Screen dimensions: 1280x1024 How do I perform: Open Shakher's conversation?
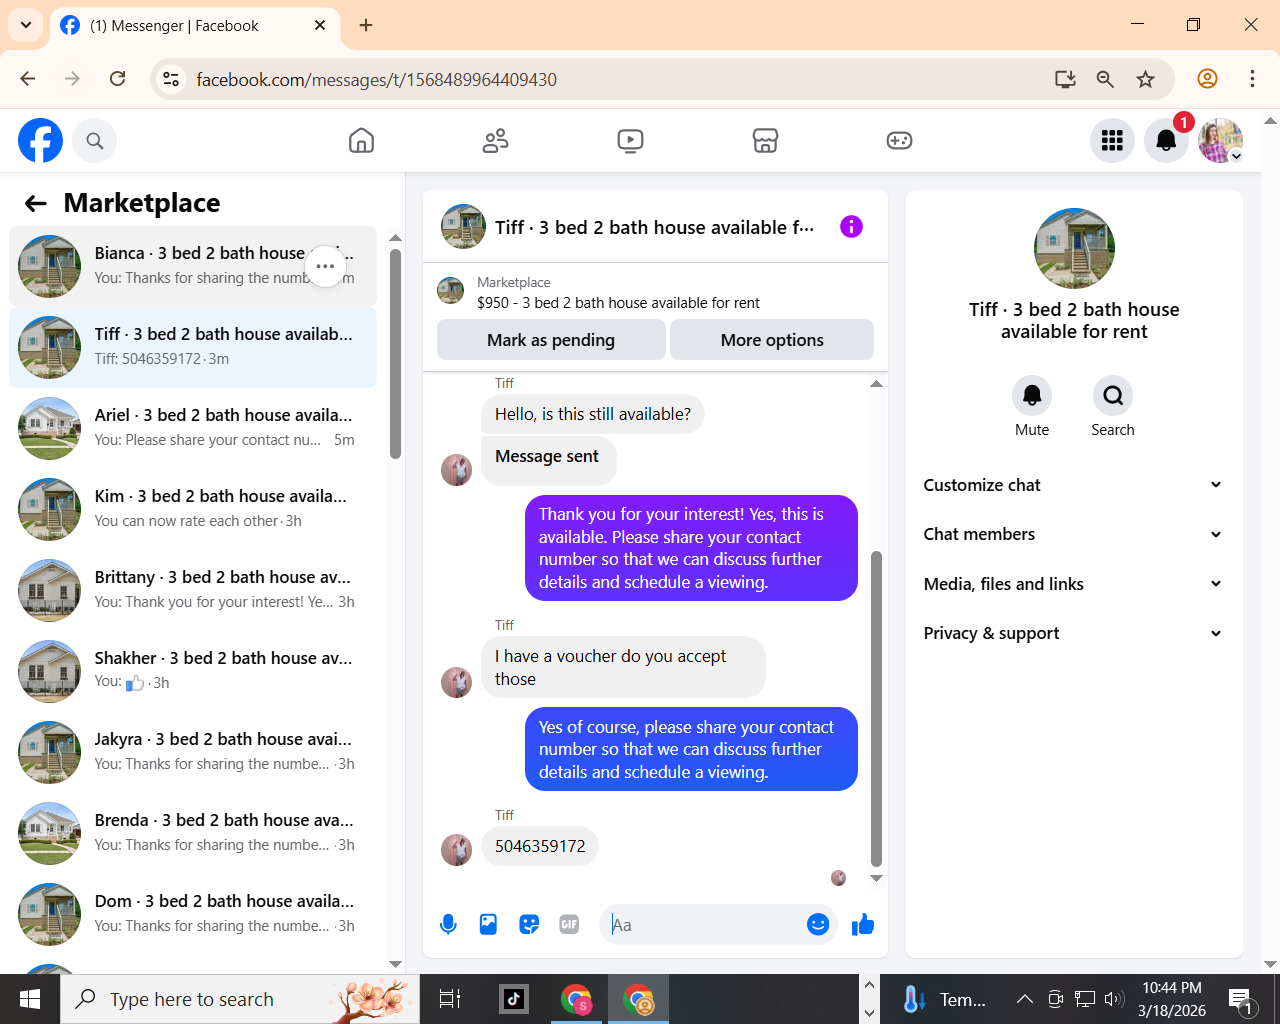pyautogui.click(x=193, y=671)
